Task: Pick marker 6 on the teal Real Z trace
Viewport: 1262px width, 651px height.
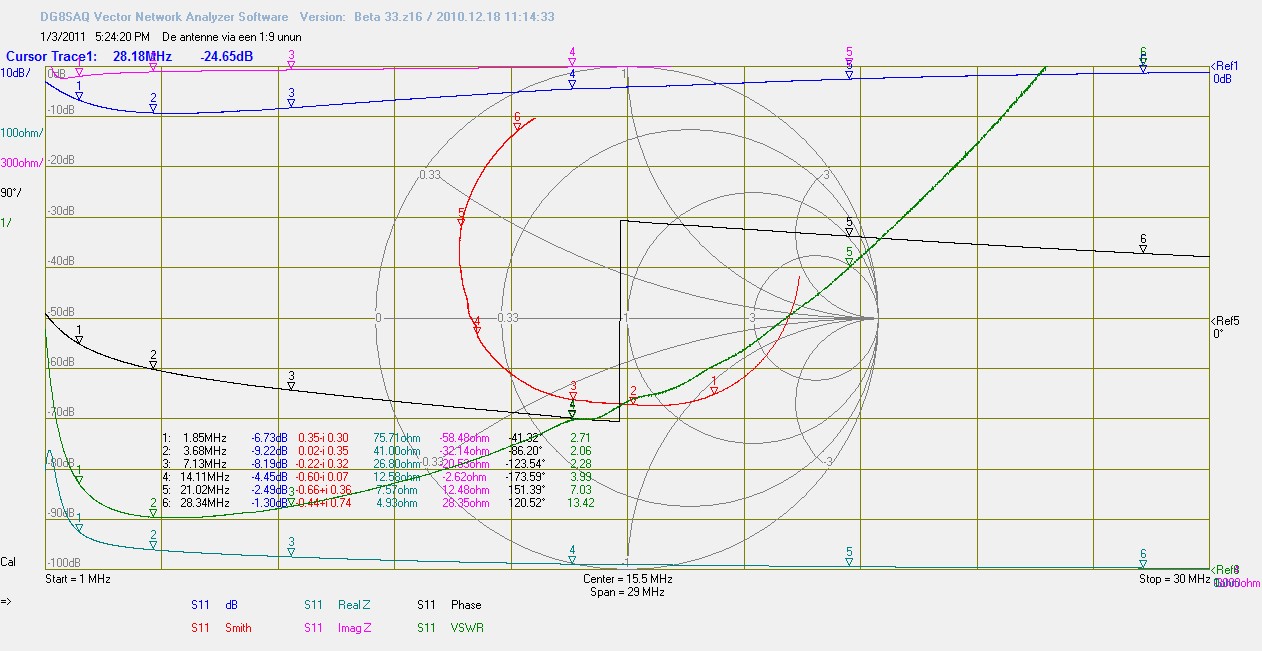Action: tap(1143, 558)
